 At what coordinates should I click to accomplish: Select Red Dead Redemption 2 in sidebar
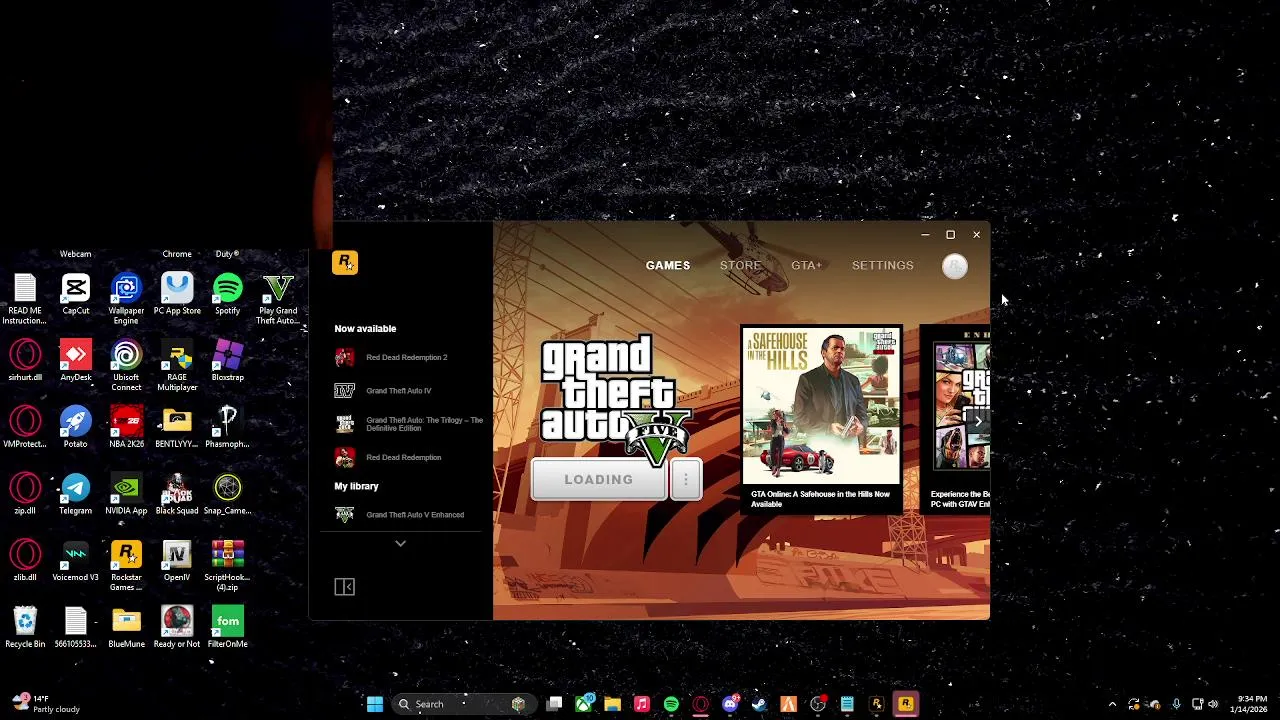392,357
